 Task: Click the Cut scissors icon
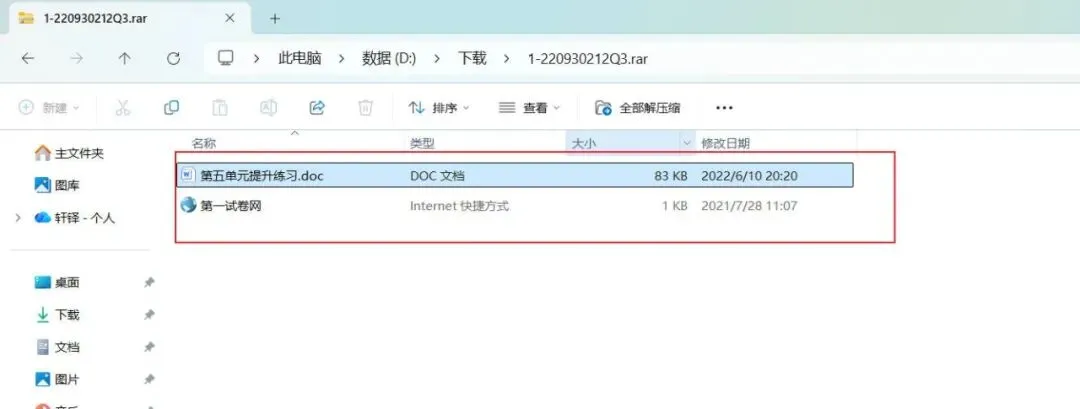tap(123, 107)
